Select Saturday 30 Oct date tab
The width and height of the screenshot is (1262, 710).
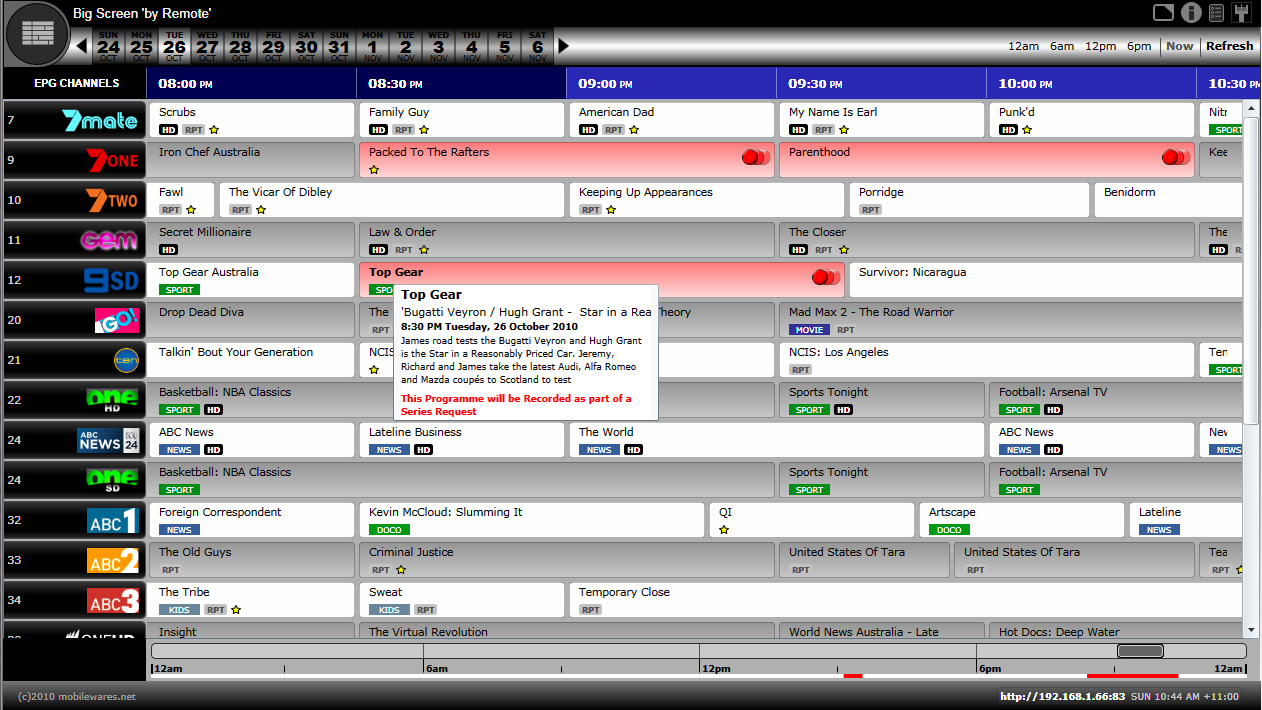tap(306, 46)
